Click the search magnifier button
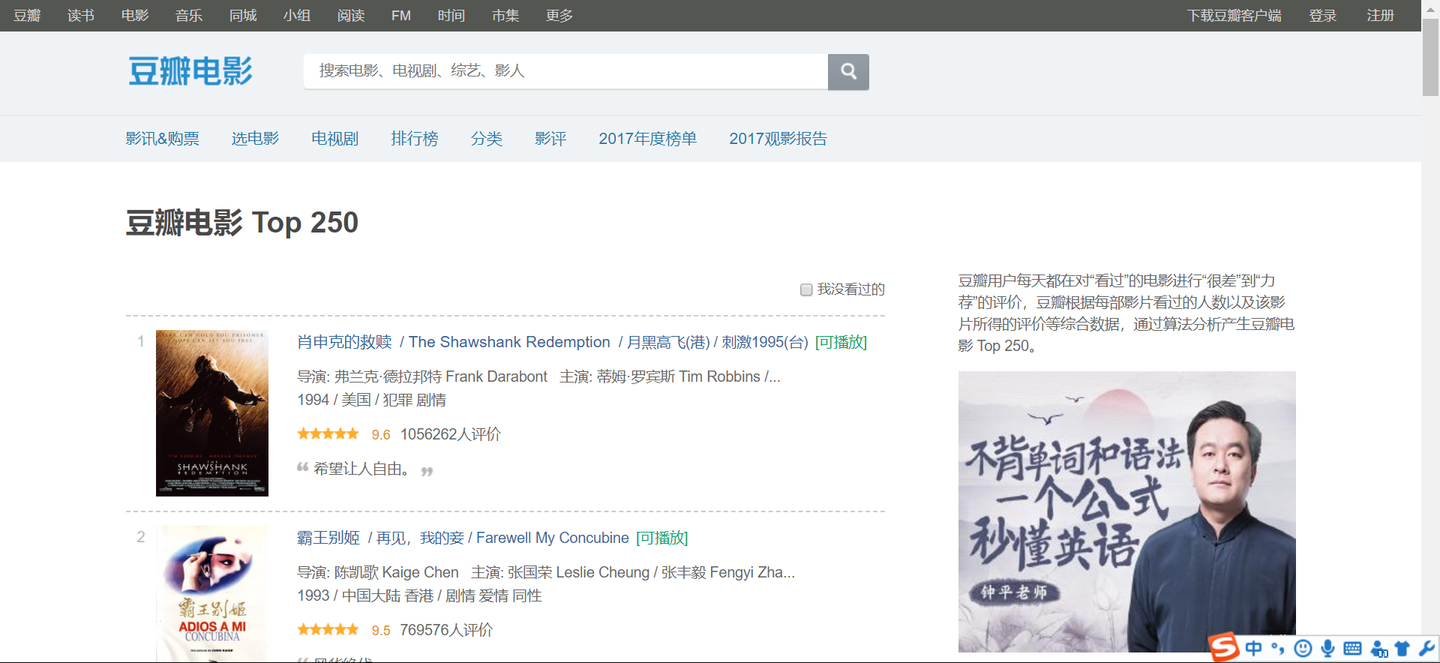 coord(848,71)
